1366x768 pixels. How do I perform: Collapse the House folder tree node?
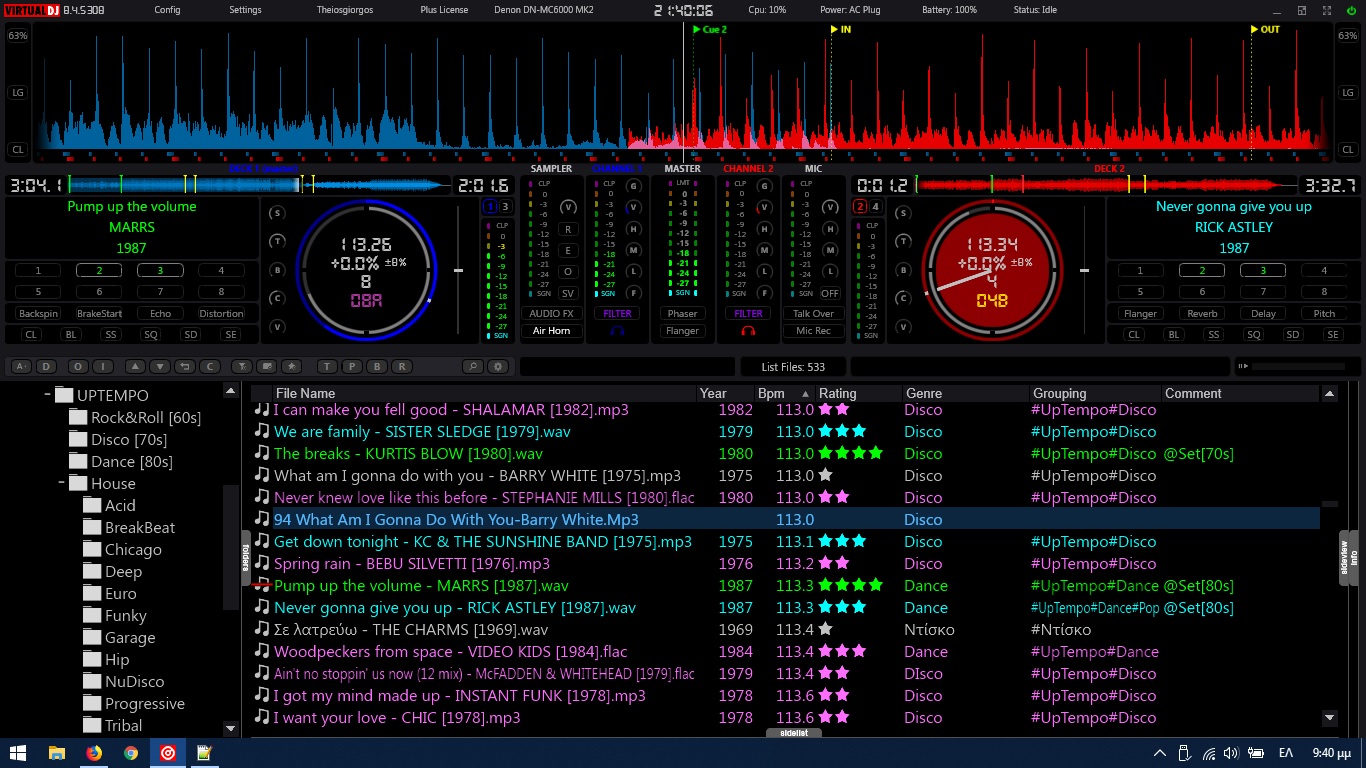point(62,484)
